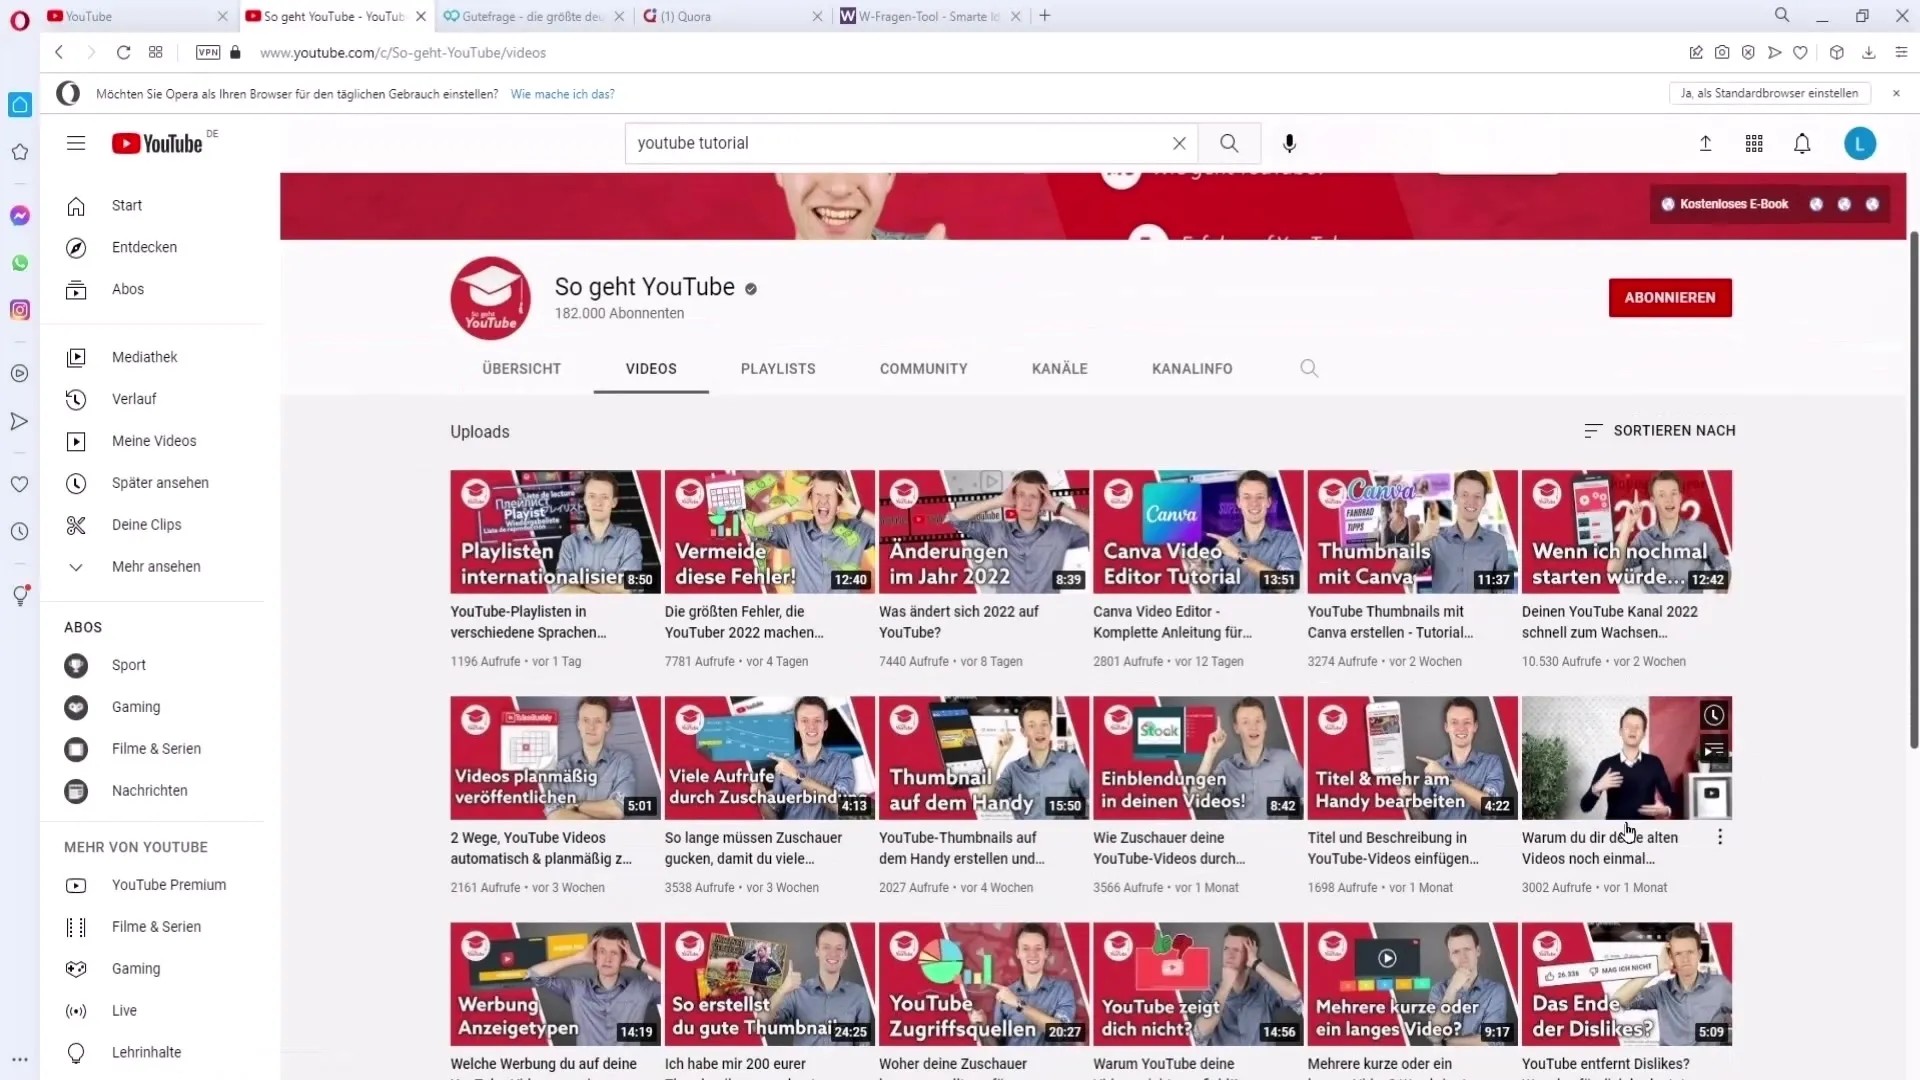Open the Opera sidebar history clock icon
This screenshot has width=1920, height=1080.
20,532
